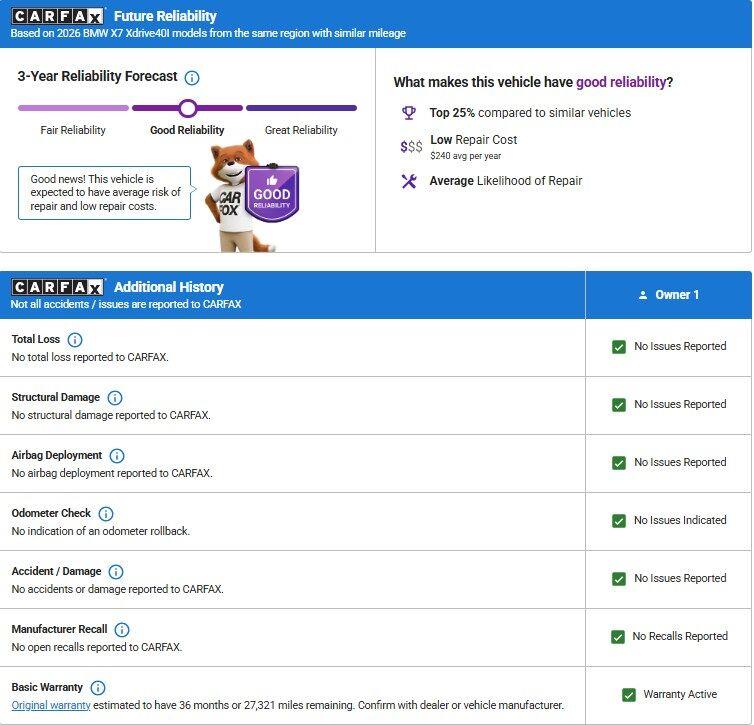This screenshot has width=754, height=725.
Task: Click the Car Fox Good Reliability badge
Action: (x=272, y=194)
